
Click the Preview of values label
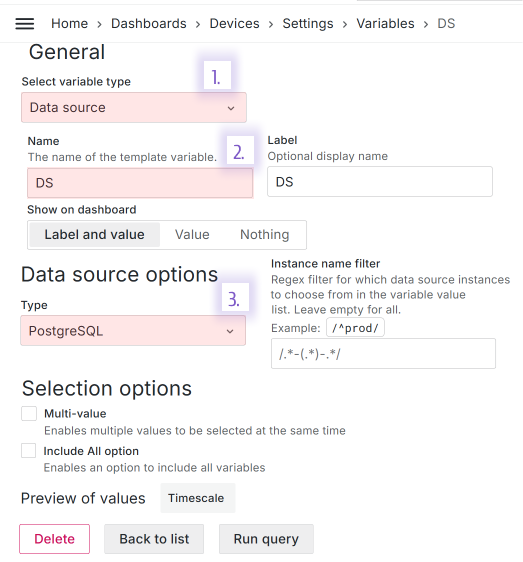83,498
